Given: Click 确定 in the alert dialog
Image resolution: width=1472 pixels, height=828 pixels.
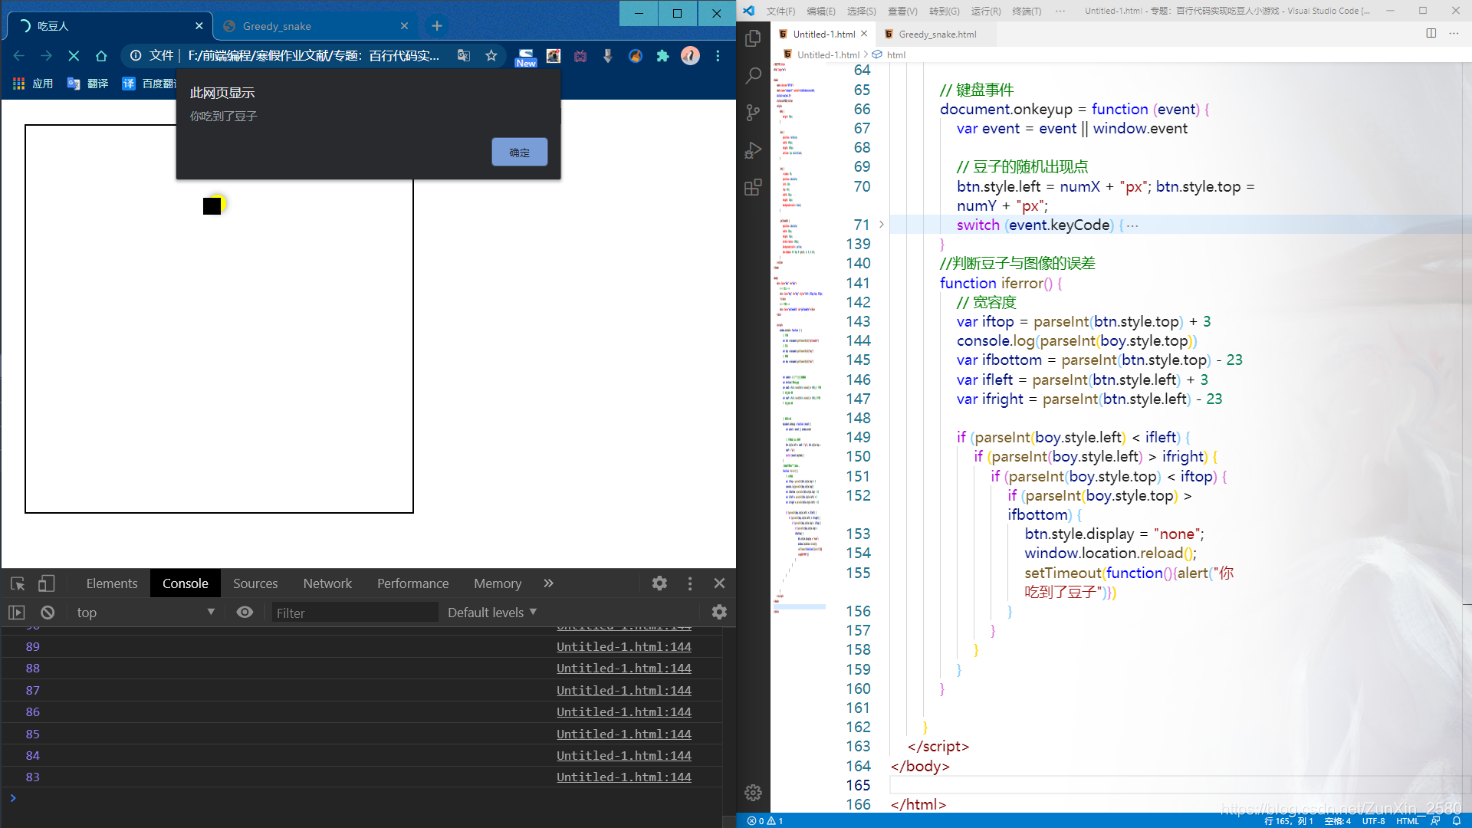Looking at the screenshot, I should [x=519, y=152].
